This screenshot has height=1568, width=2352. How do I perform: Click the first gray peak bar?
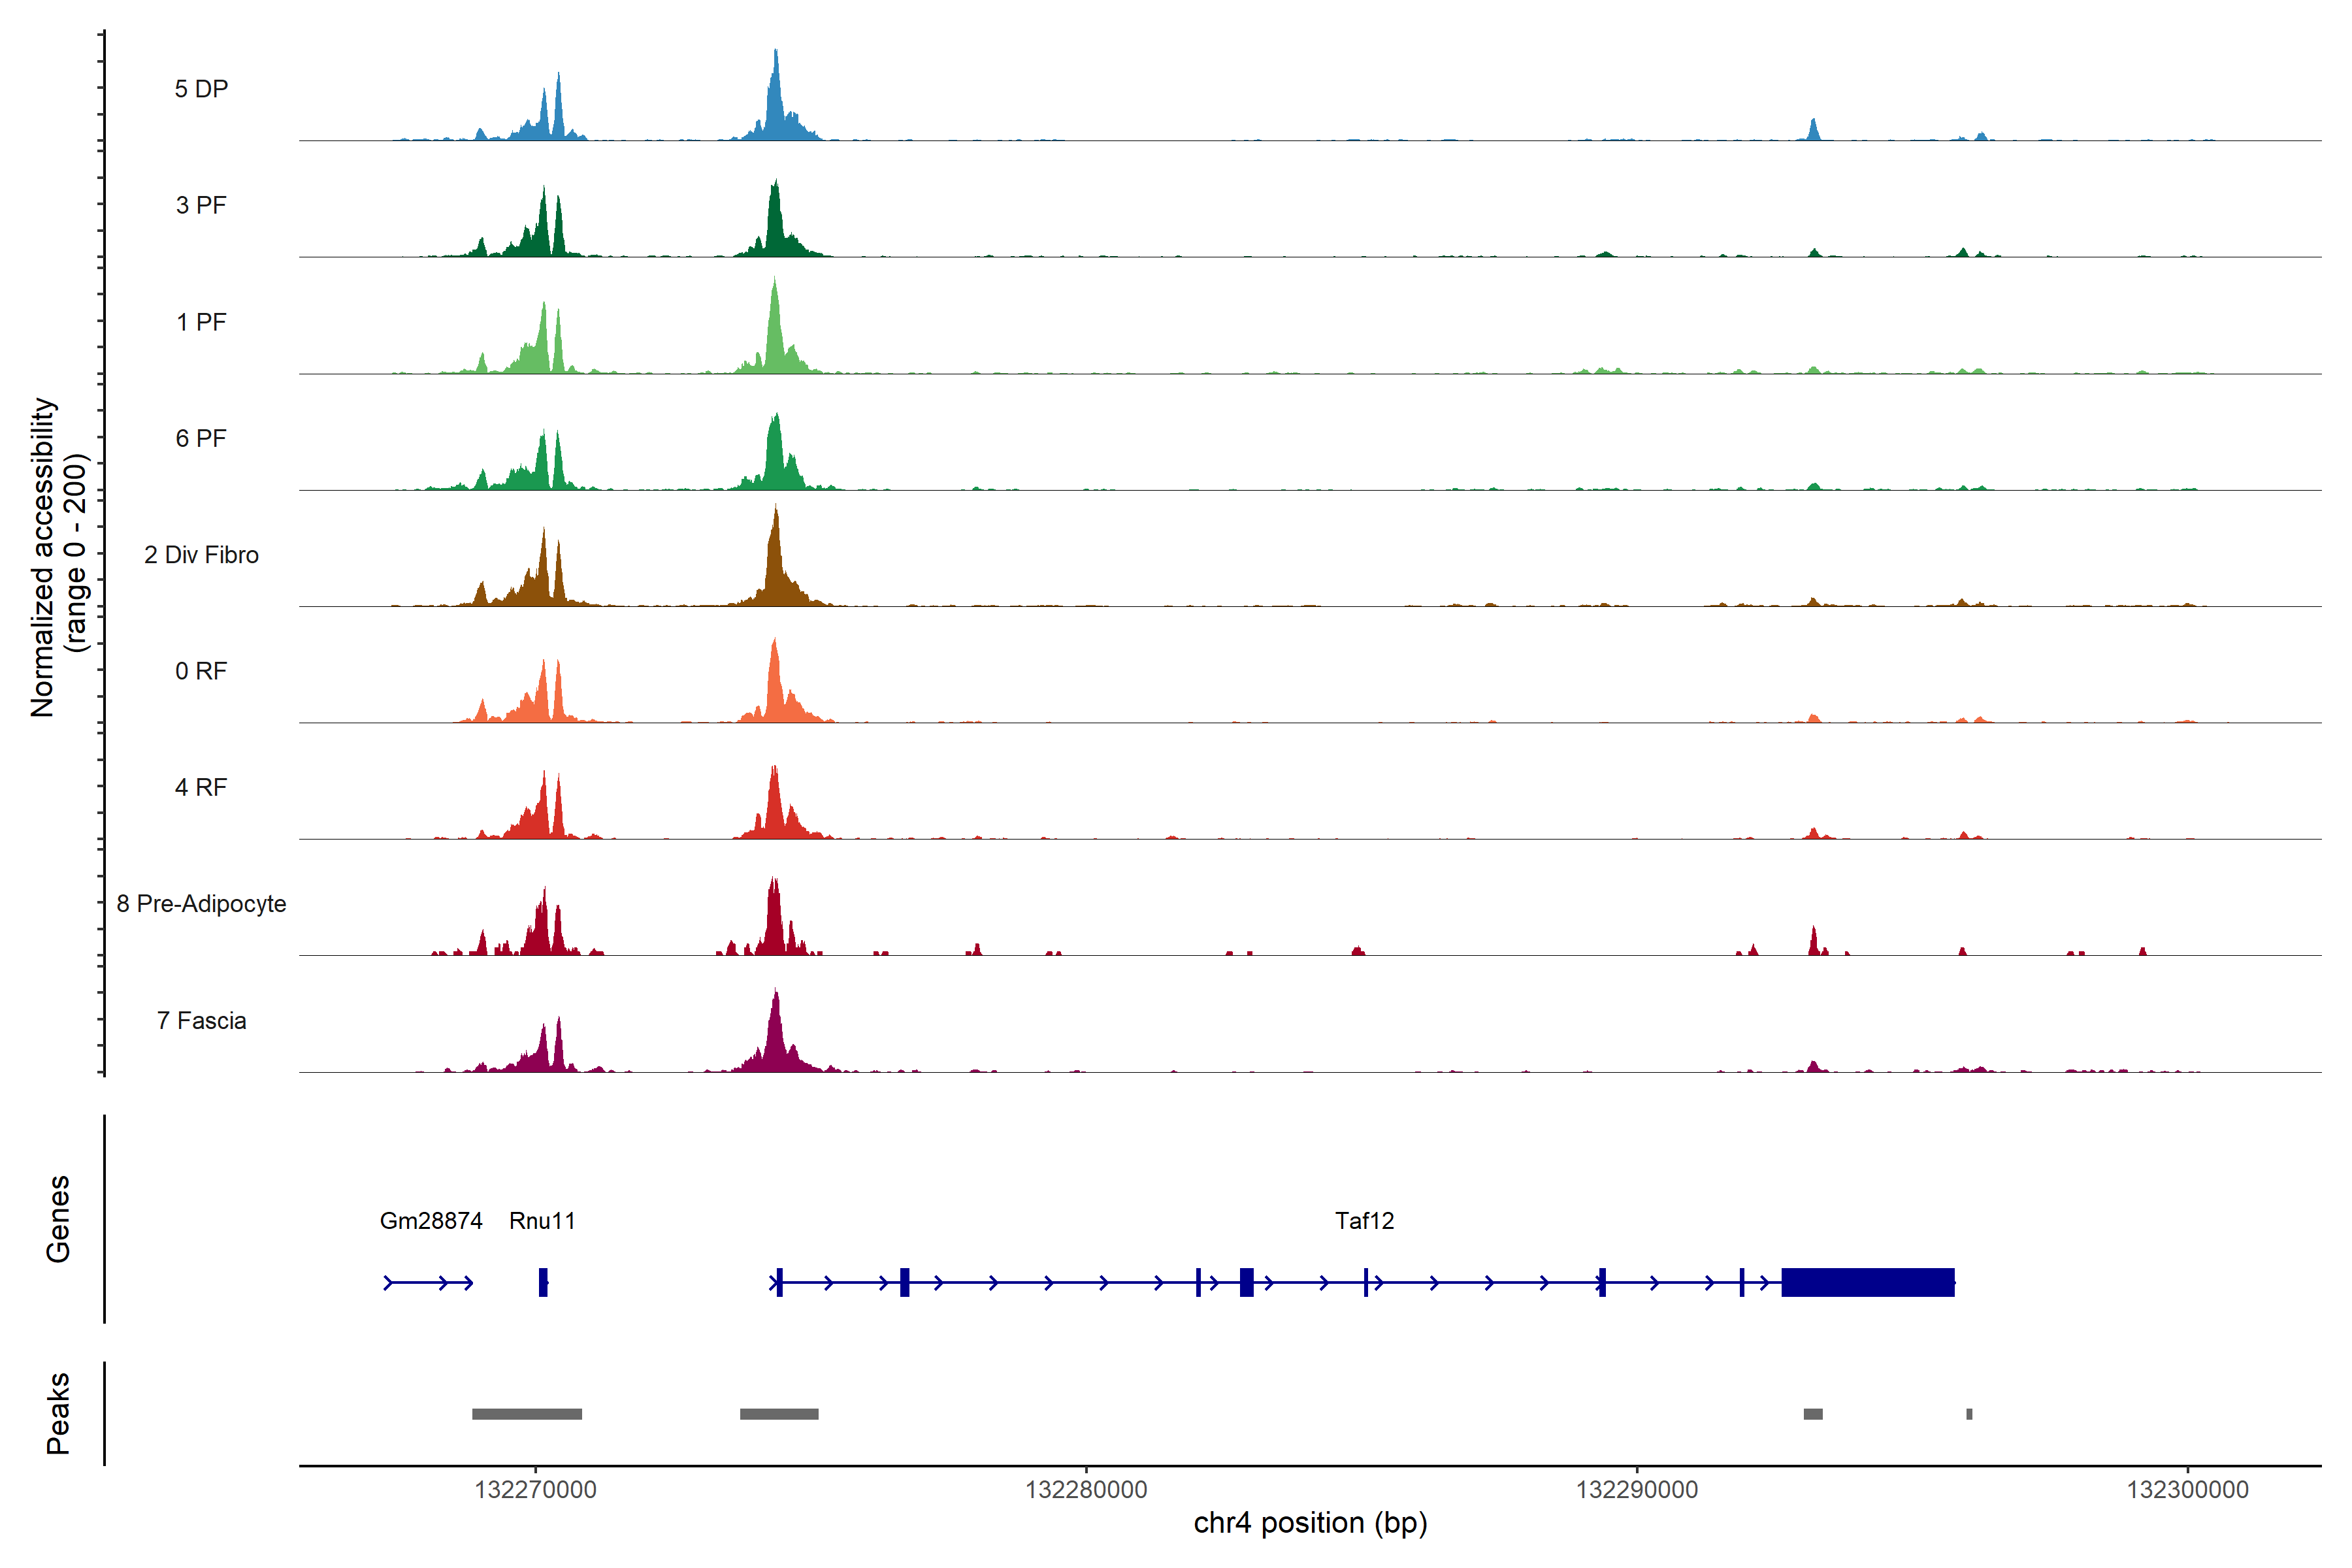(527, 1414)
